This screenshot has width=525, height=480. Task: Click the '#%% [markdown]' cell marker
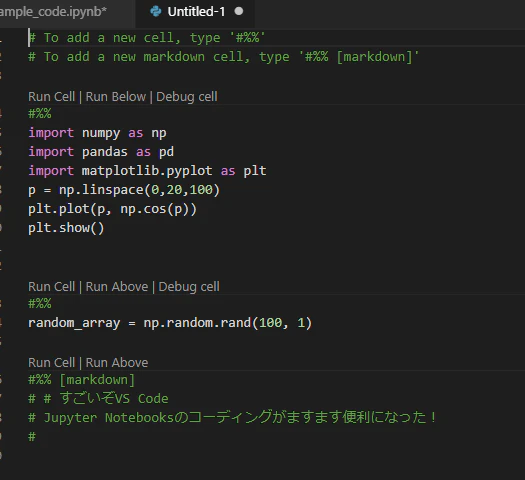[82, 380]
